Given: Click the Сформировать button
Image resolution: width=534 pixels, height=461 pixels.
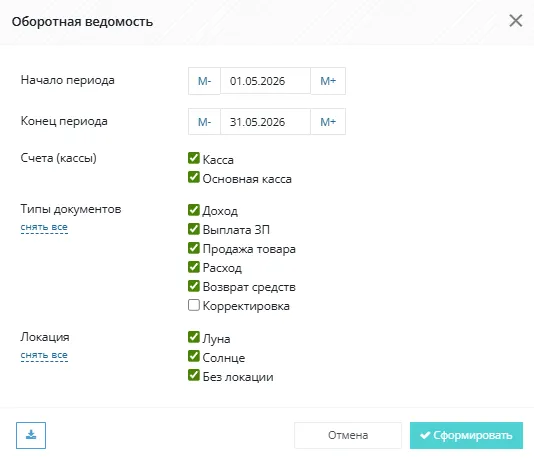Looking at the screenshot, I should (466, 435).
